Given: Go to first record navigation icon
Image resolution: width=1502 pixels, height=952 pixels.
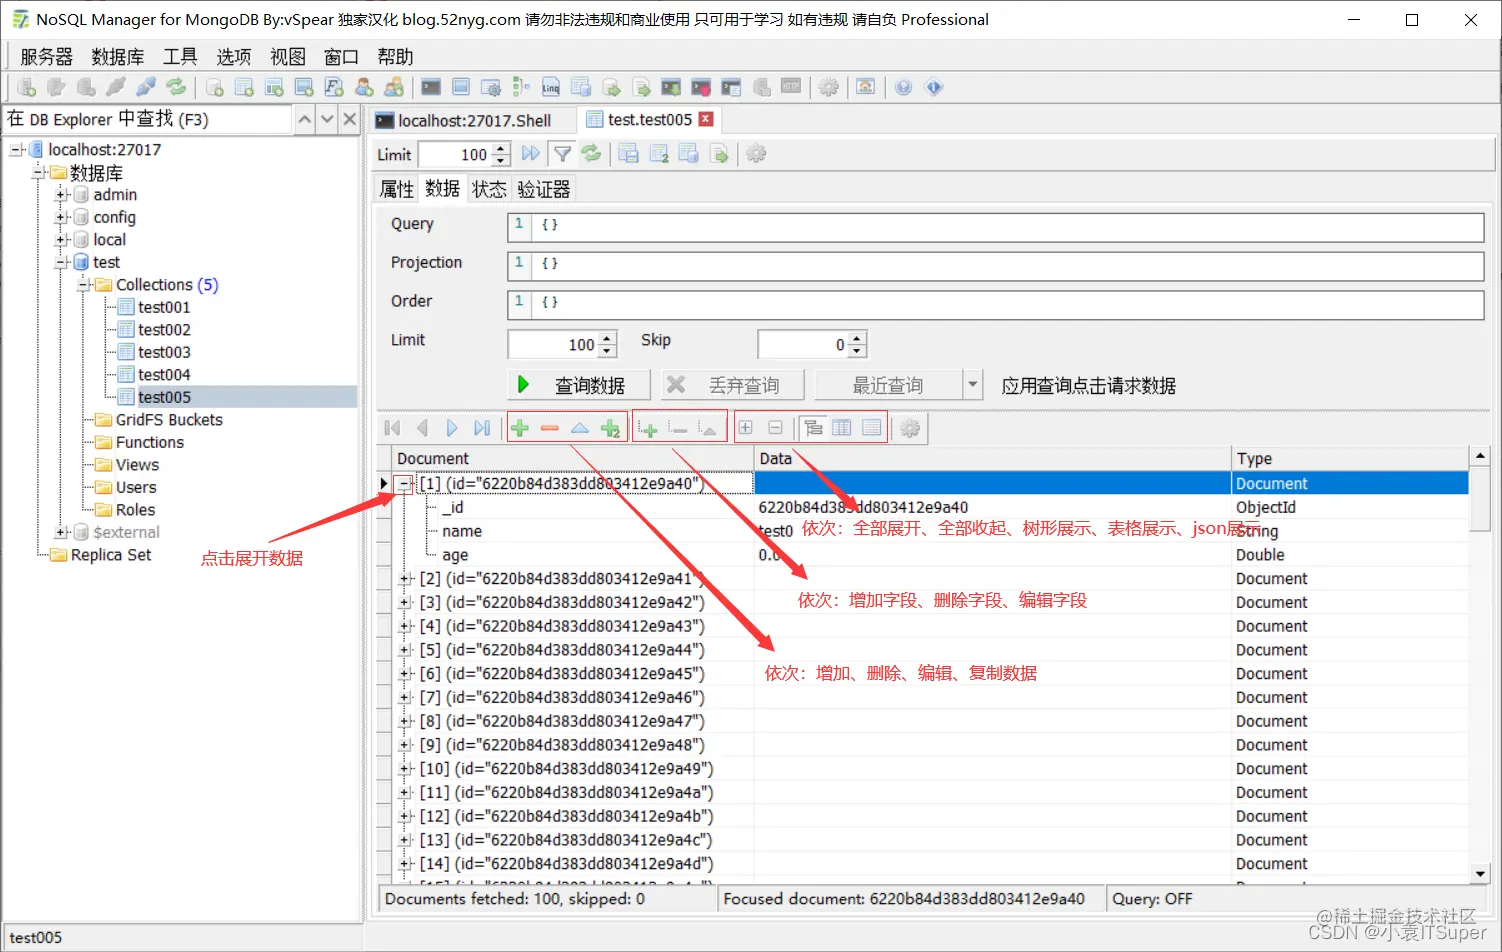Looking at the screenshot, I should (x=392, y=428).
